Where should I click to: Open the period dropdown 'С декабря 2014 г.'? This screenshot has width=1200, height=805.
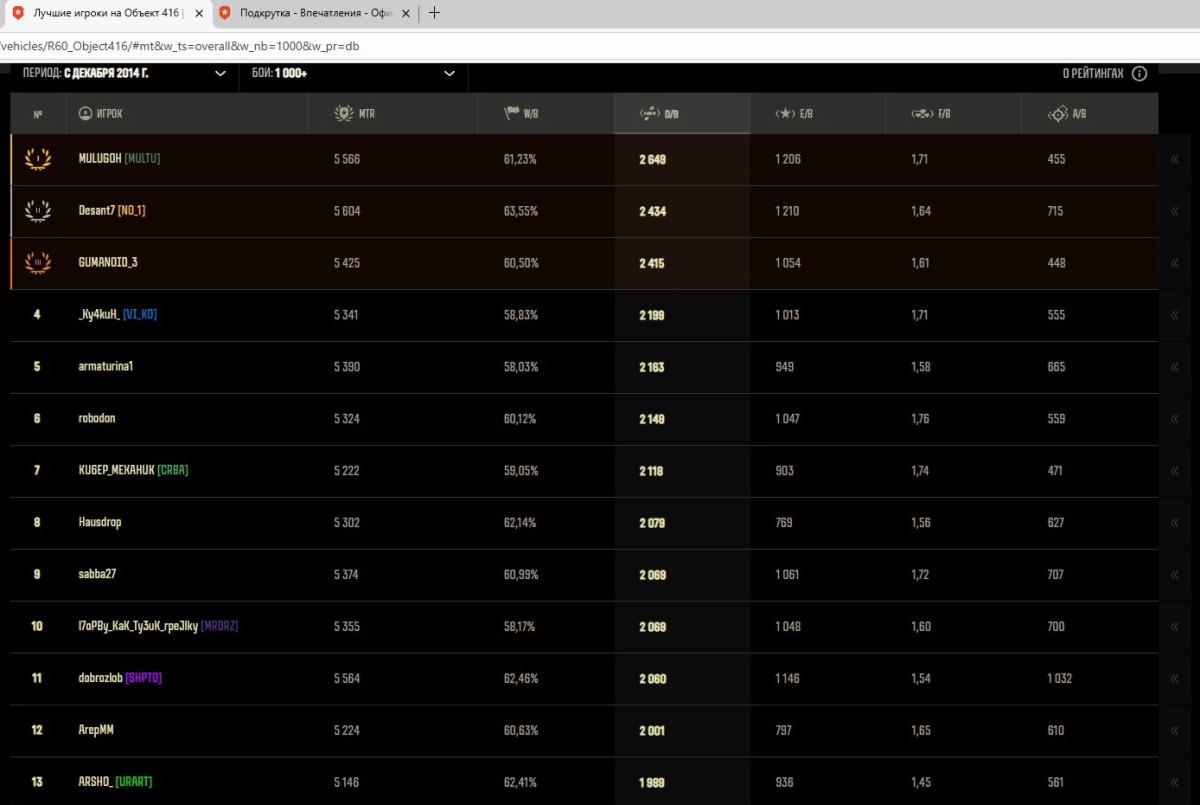124,73
